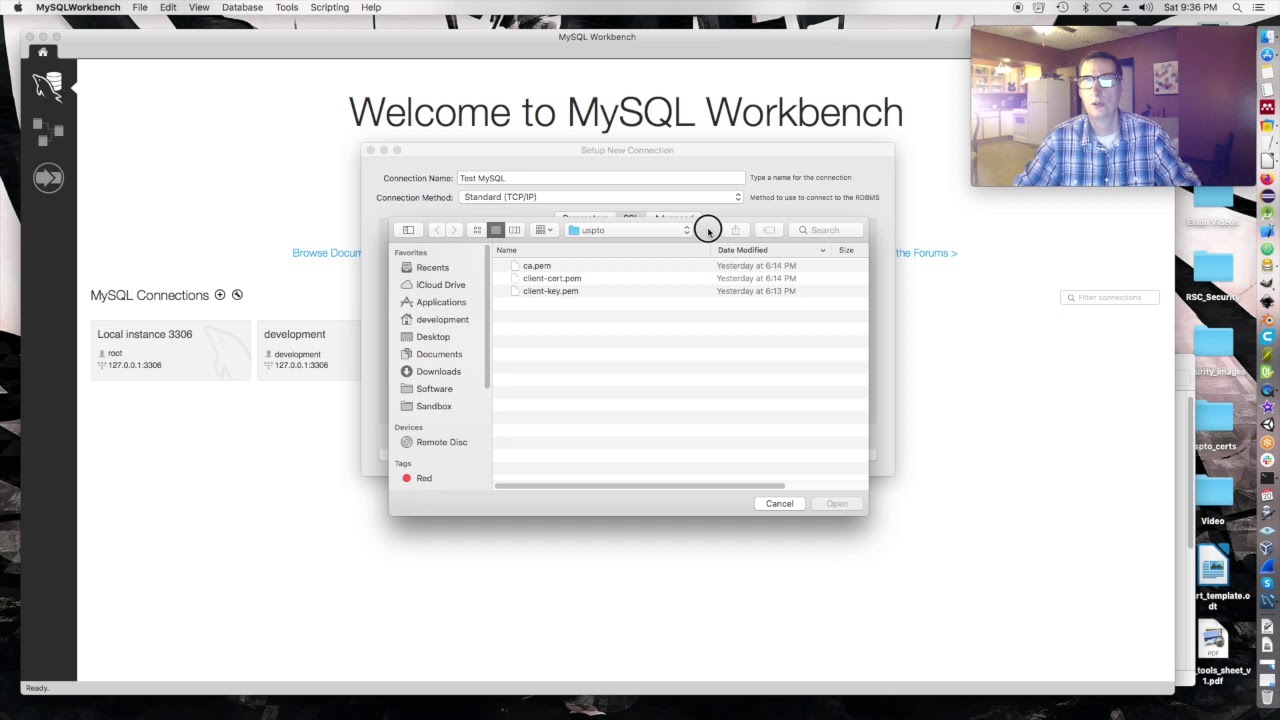Viewport: 1280px width, 720px height.
Task: Click the file list horizontal scrollbar
Action: (640, 486)
